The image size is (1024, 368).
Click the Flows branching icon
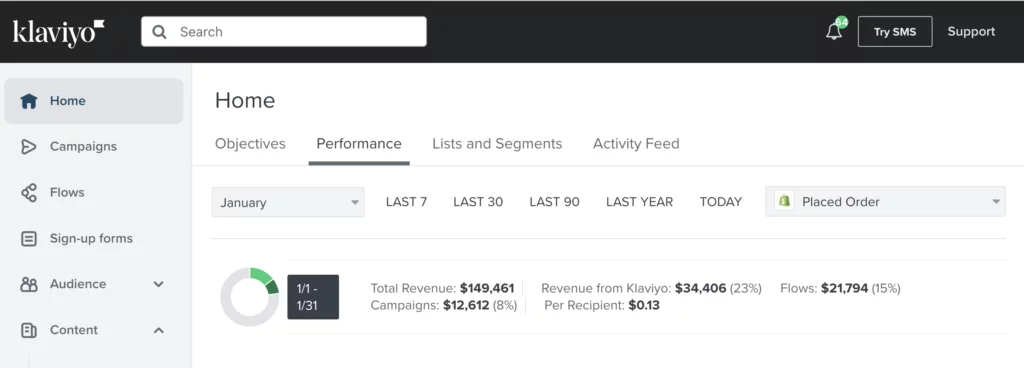[x=29, y=192]
